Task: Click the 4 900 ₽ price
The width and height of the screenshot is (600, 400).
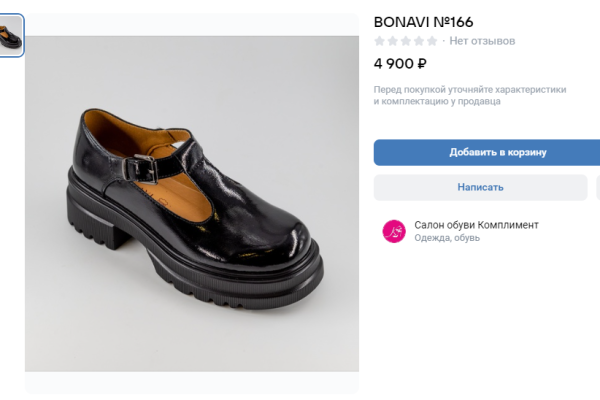Action: (x=400, y=64)
